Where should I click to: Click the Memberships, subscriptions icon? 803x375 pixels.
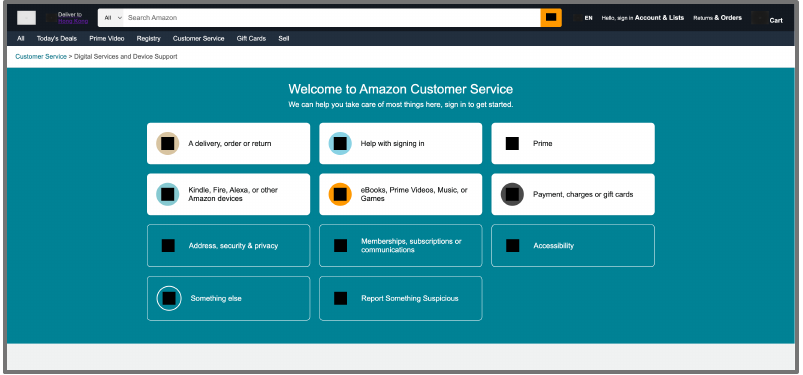coord(341,245)
